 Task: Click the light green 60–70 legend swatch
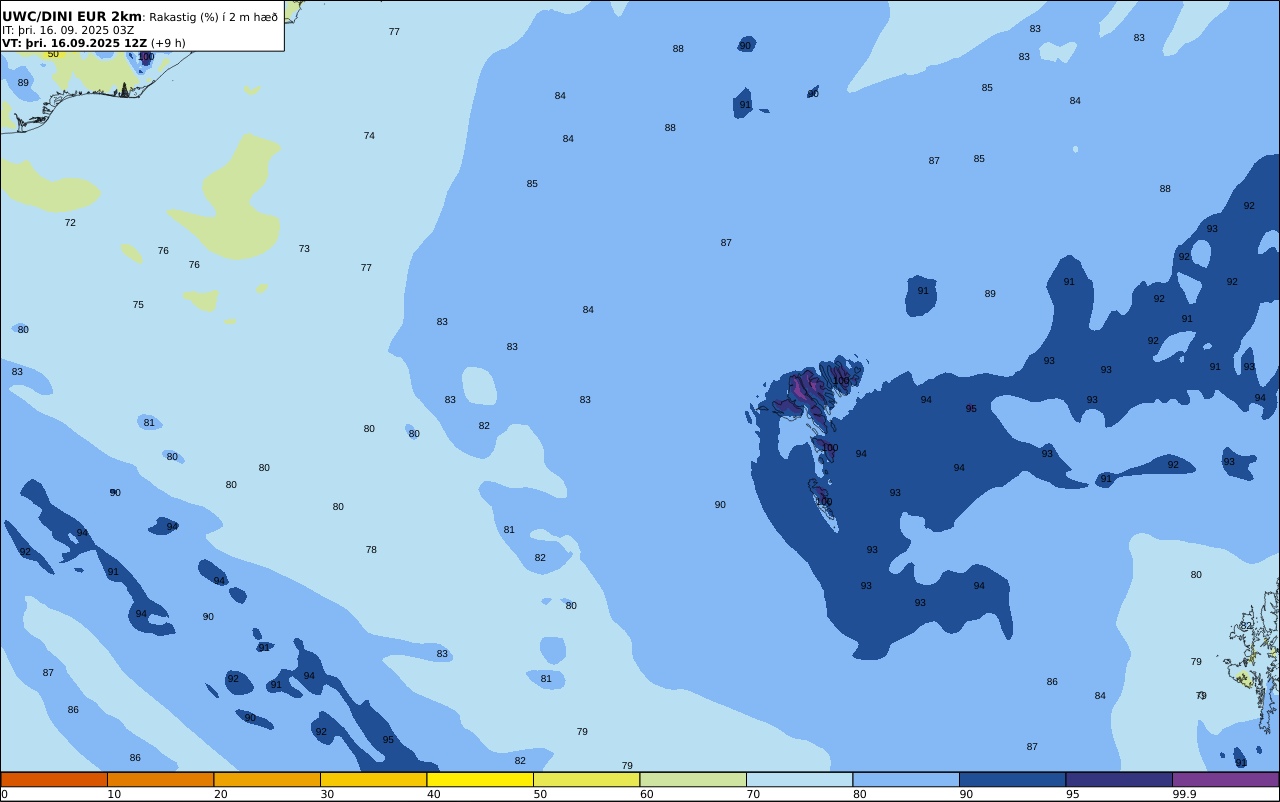[693, 779]
